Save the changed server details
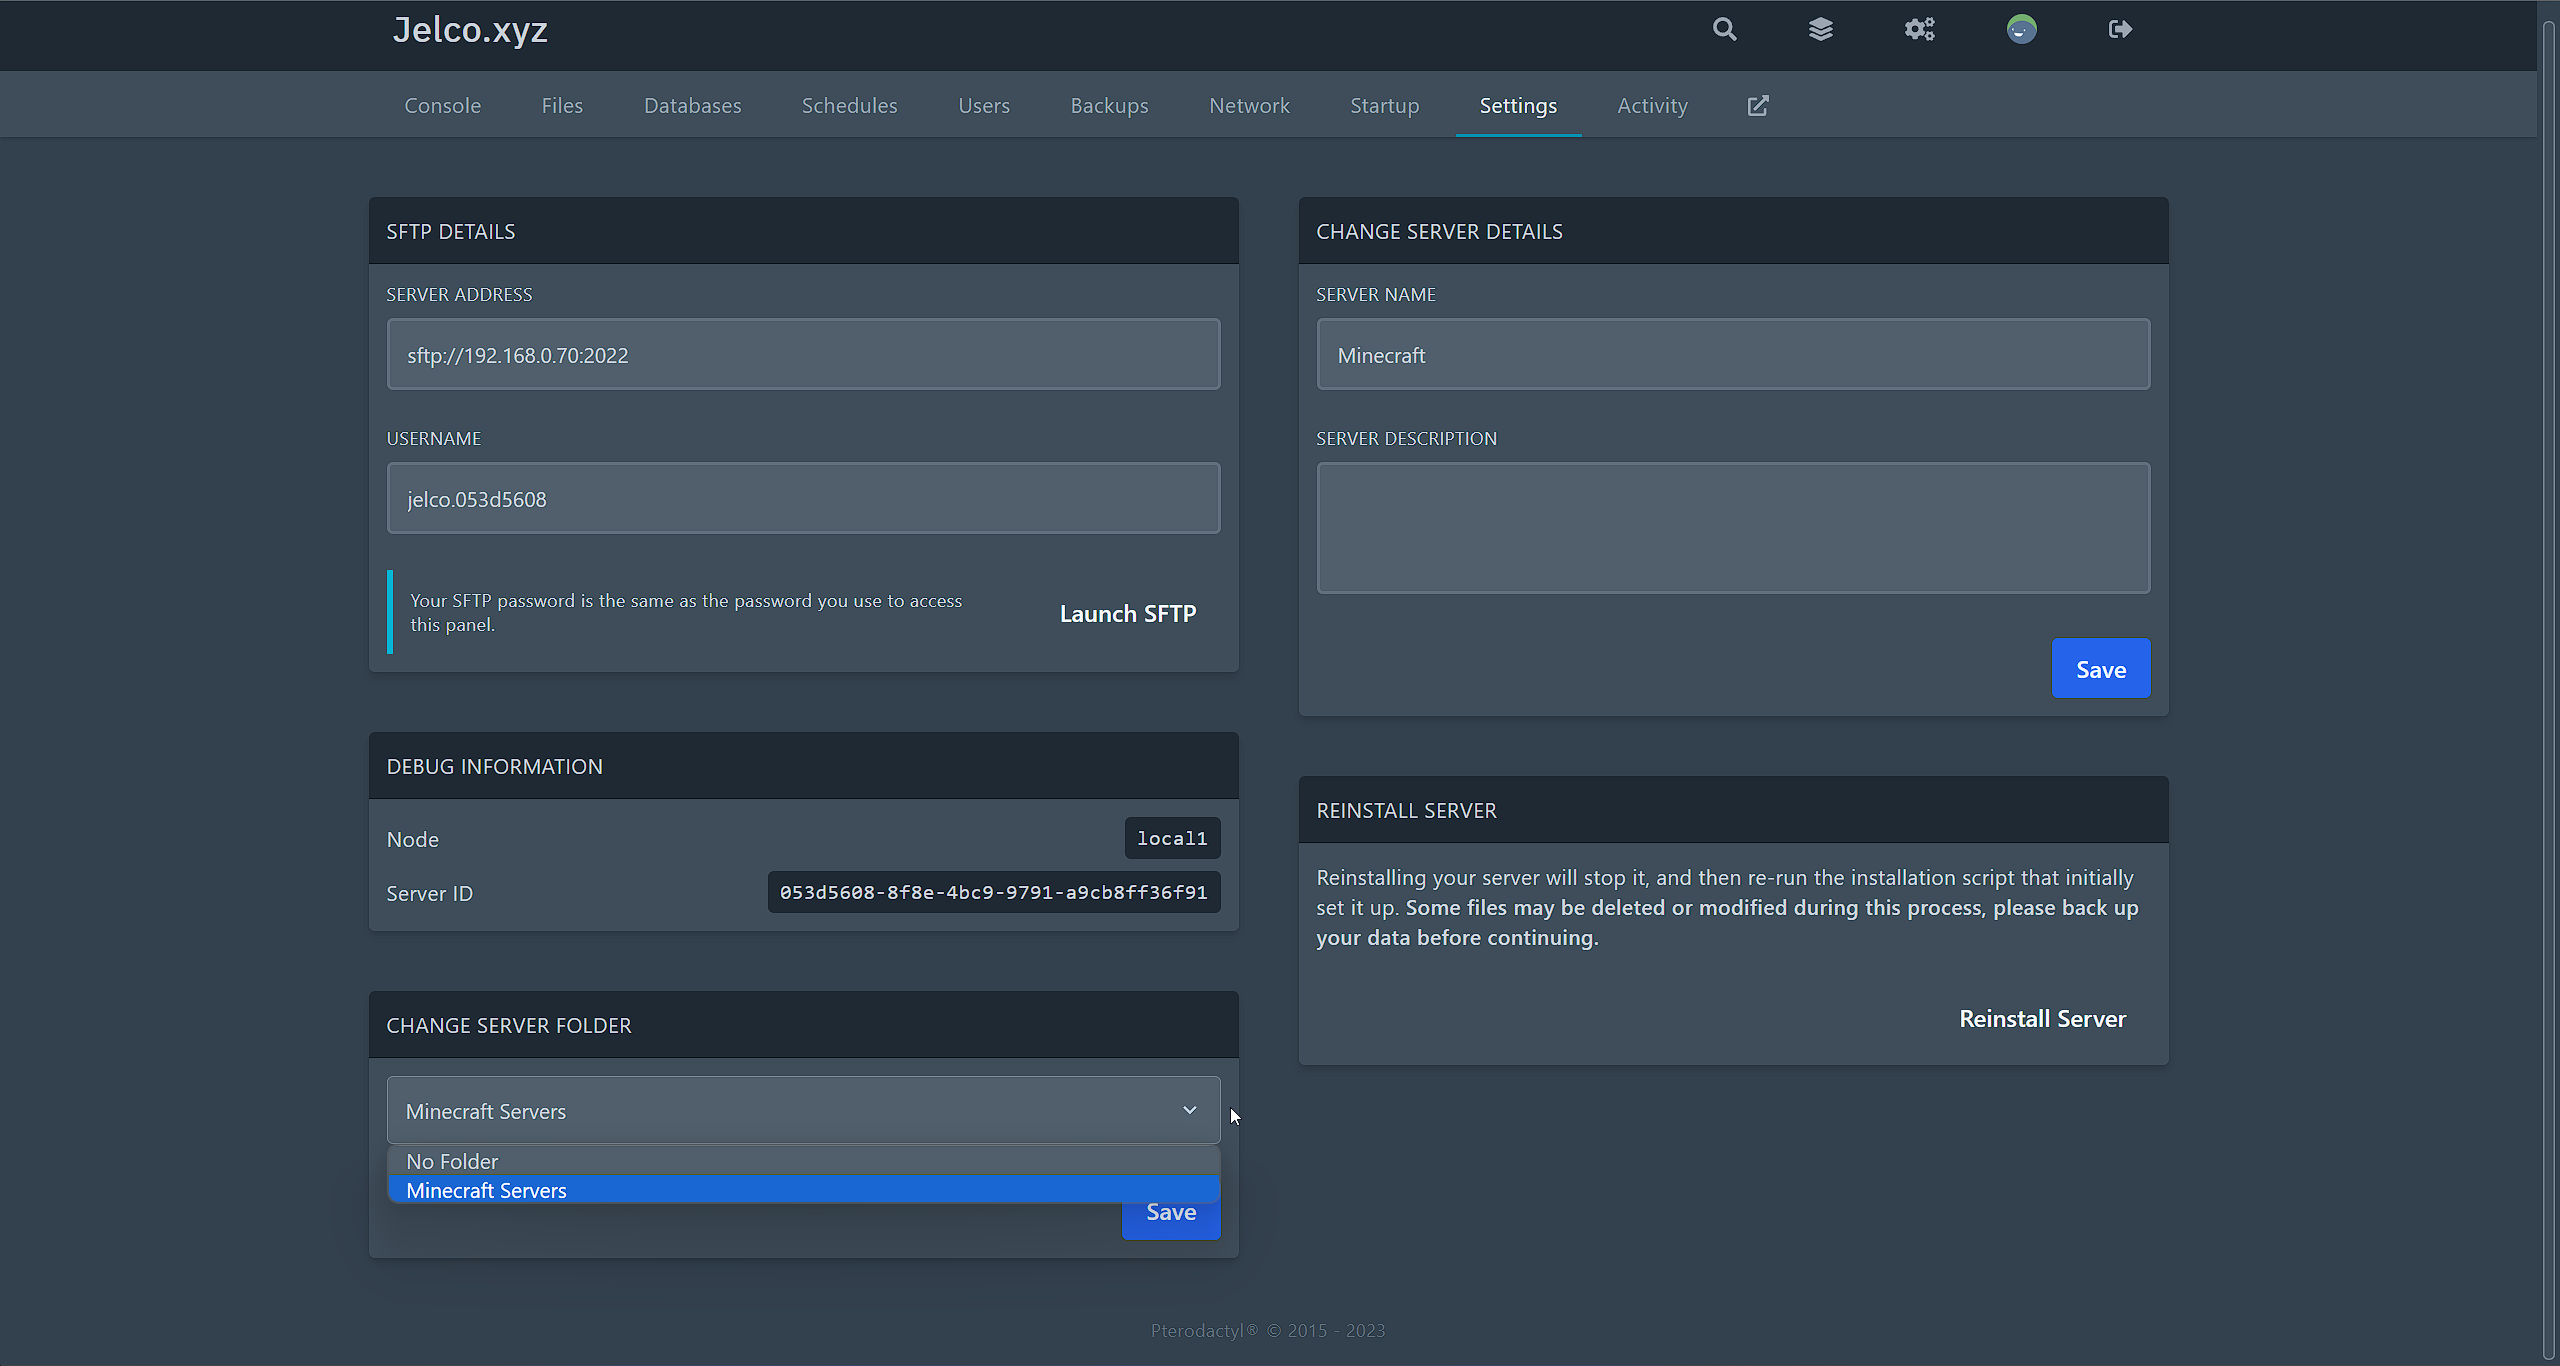This screenshot has width=2560, height=1366. (x=2100, y=669)
